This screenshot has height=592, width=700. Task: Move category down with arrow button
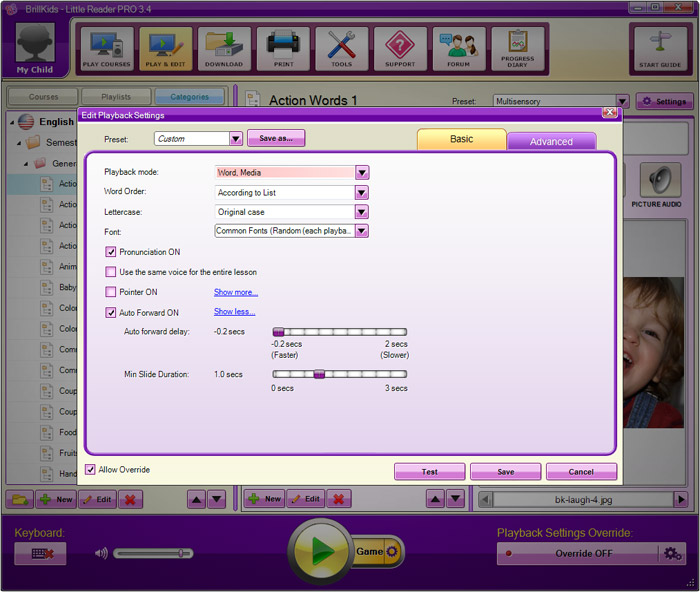click(x=217, y=499)
